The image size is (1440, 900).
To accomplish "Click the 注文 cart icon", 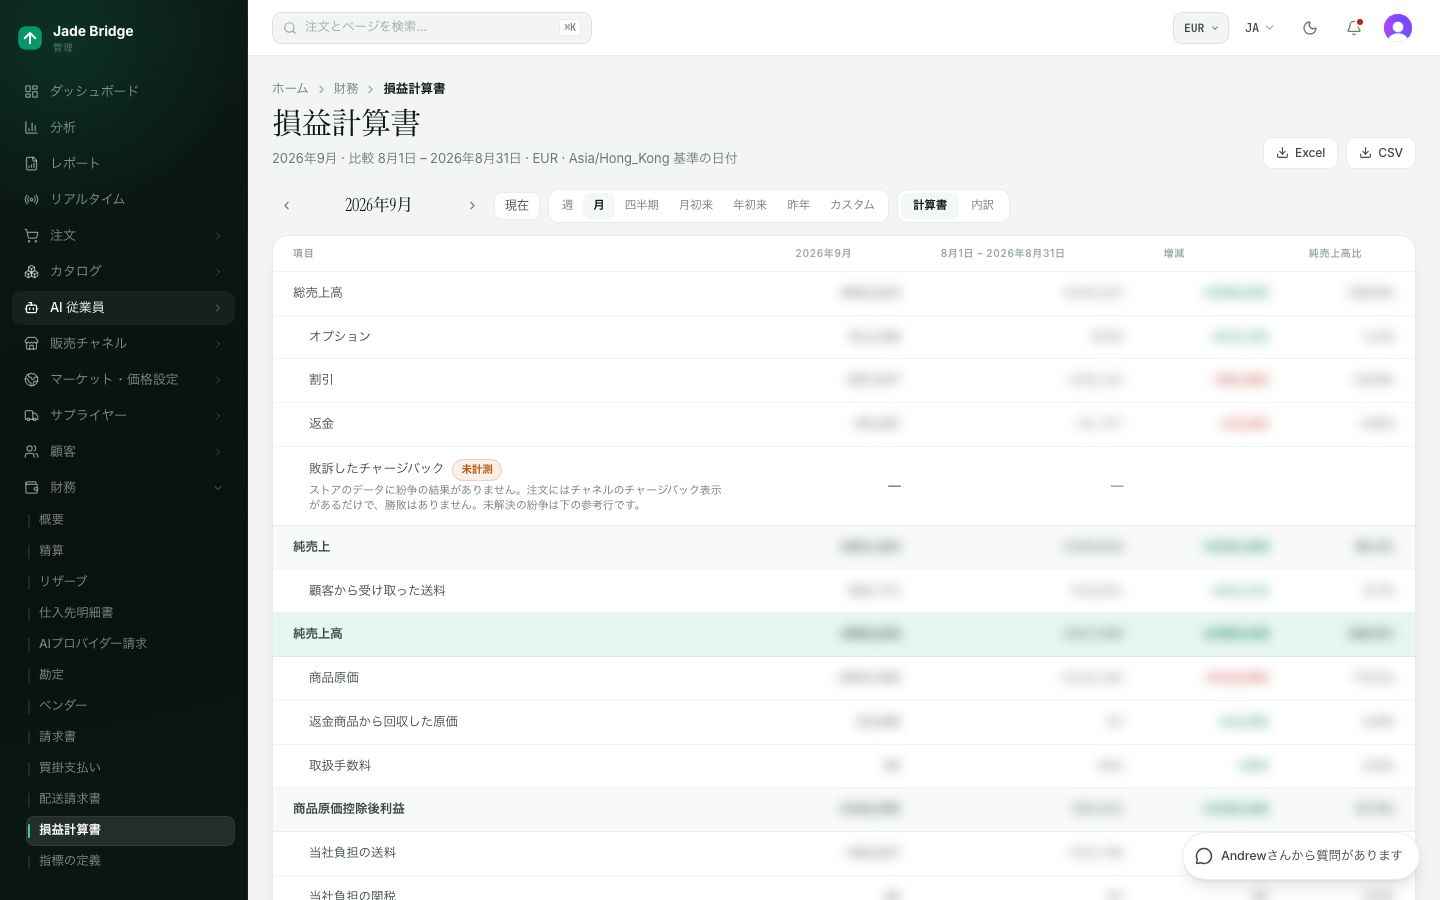I will [31, 235].
